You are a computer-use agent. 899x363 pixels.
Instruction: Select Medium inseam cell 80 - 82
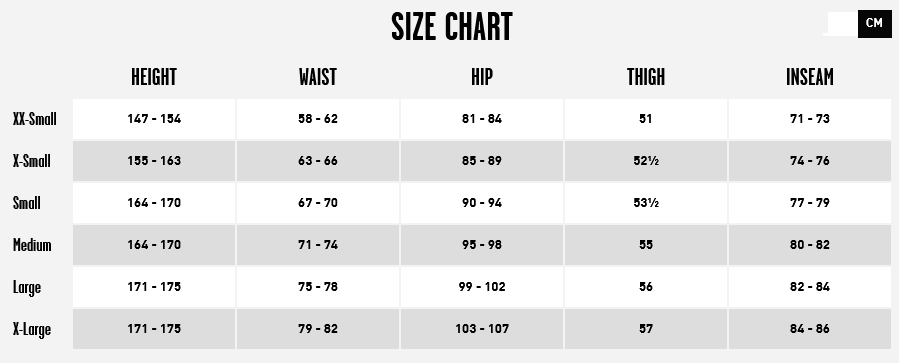pyautogui.click(x=810, y=244)
